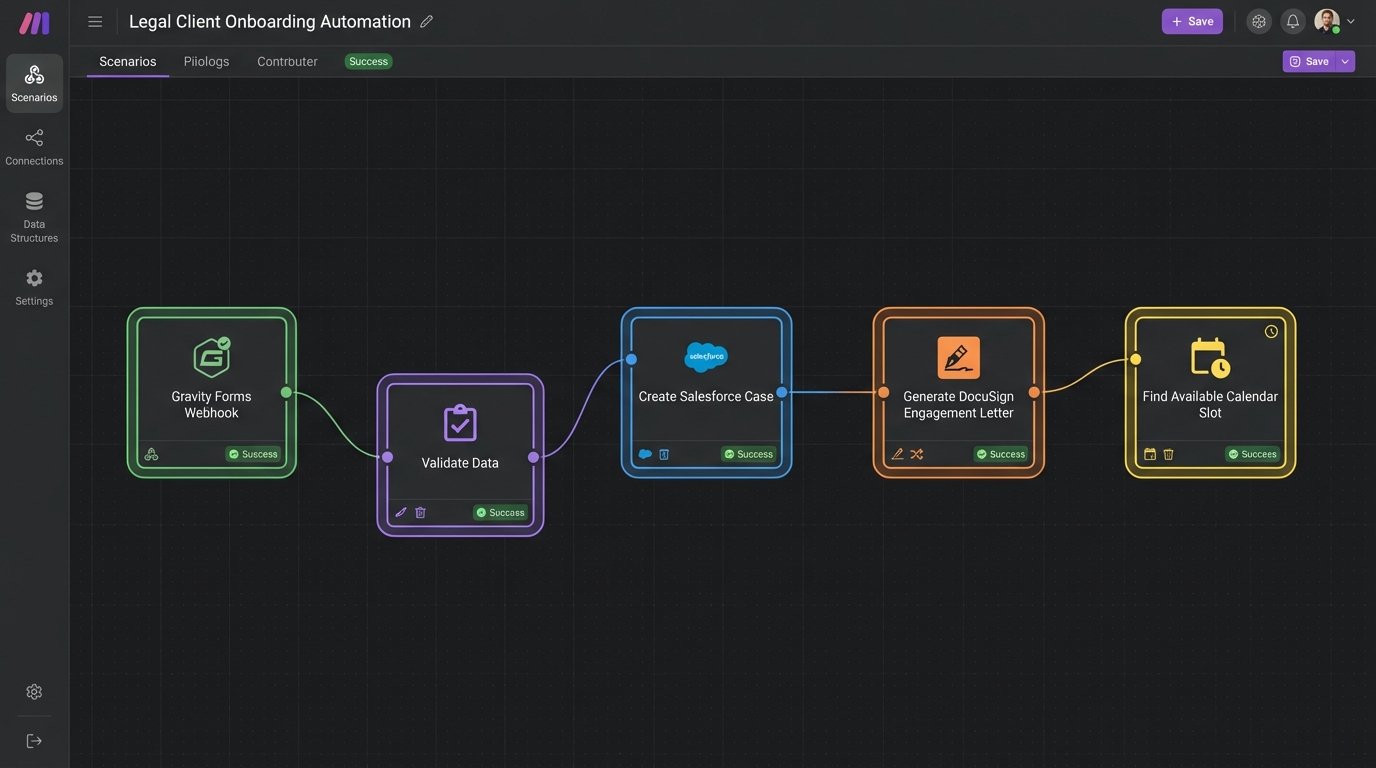Click the green Success badge next to the tabs
Image resolution: width=1376 pixels, height=768 pixels.
tap(368, 61)
